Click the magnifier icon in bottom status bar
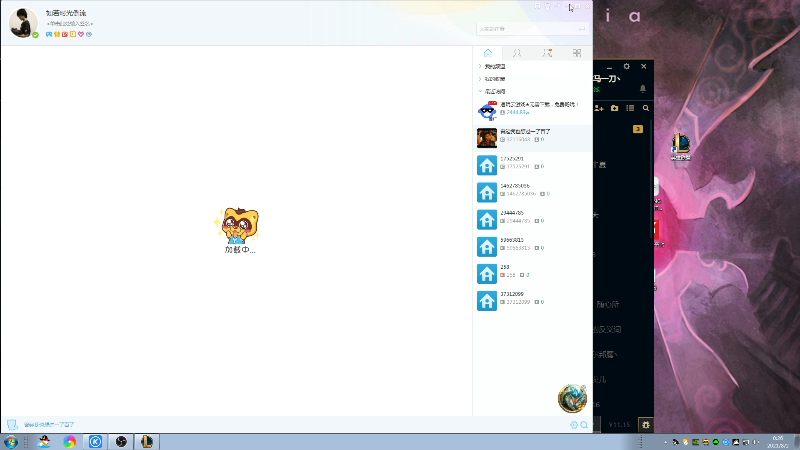The image size is (800, 450). (x=584, y=424)
